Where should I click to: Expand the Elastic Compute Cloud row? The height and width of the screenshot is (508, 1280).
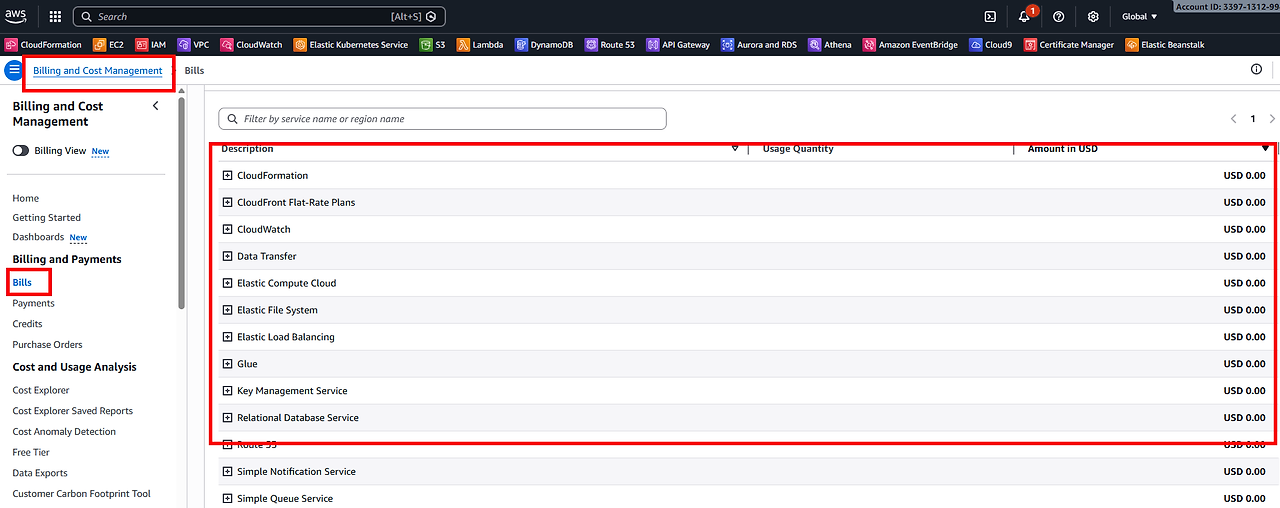point(227,283)
